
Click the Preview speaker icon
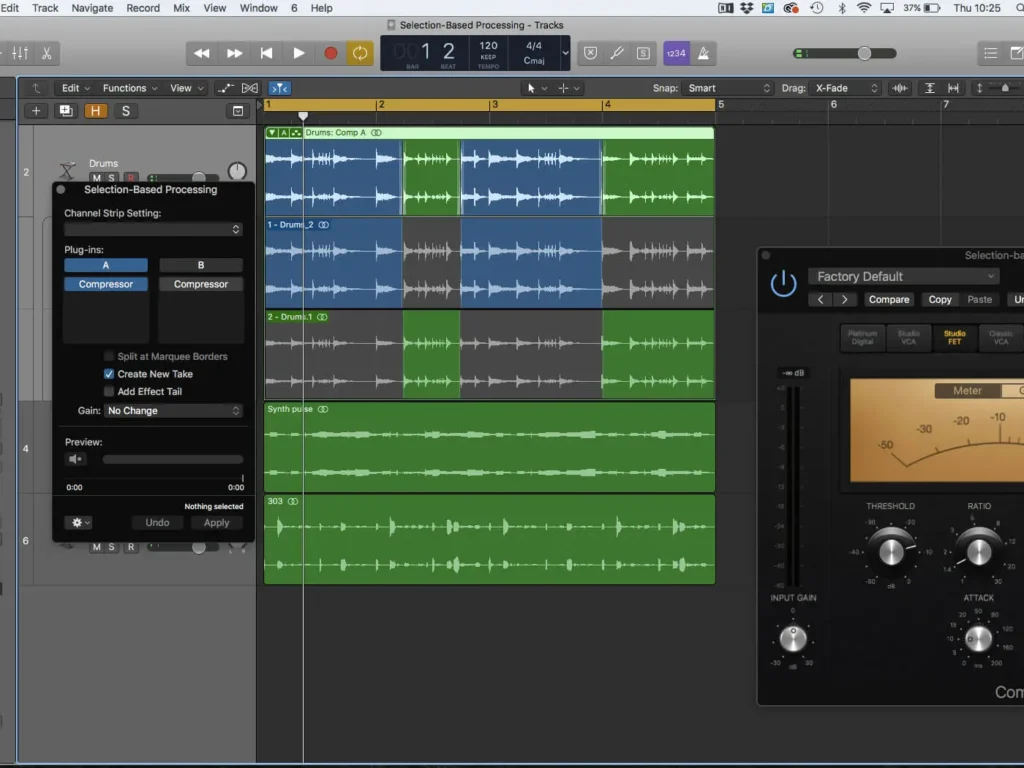point(75,459)
